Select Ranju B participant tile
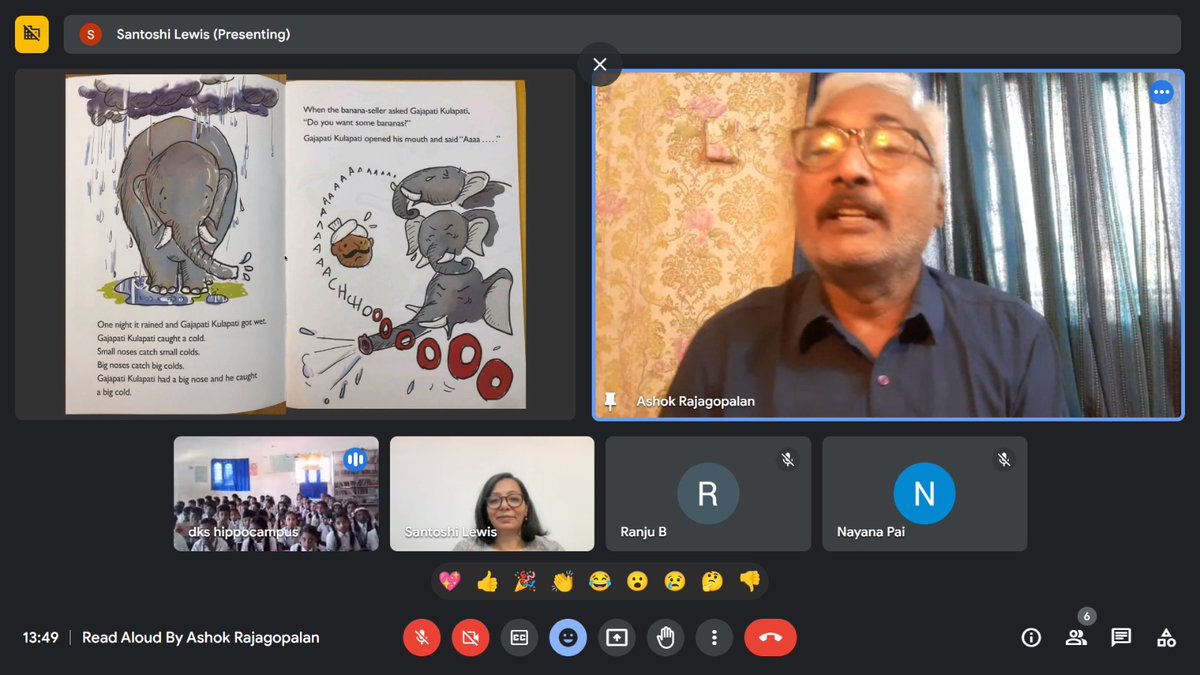 click(x=708, y=494)
